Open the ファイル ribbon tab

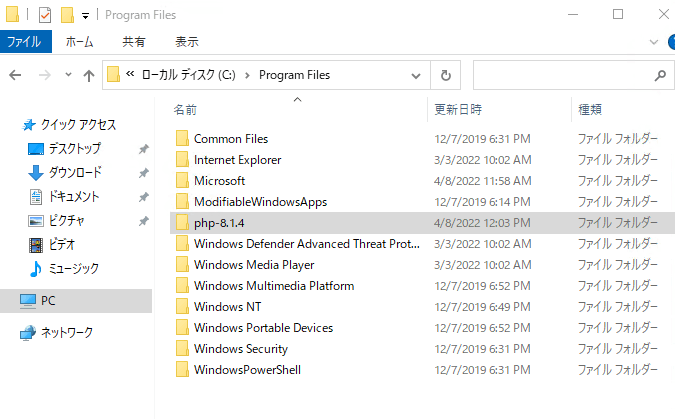(25, 42)
